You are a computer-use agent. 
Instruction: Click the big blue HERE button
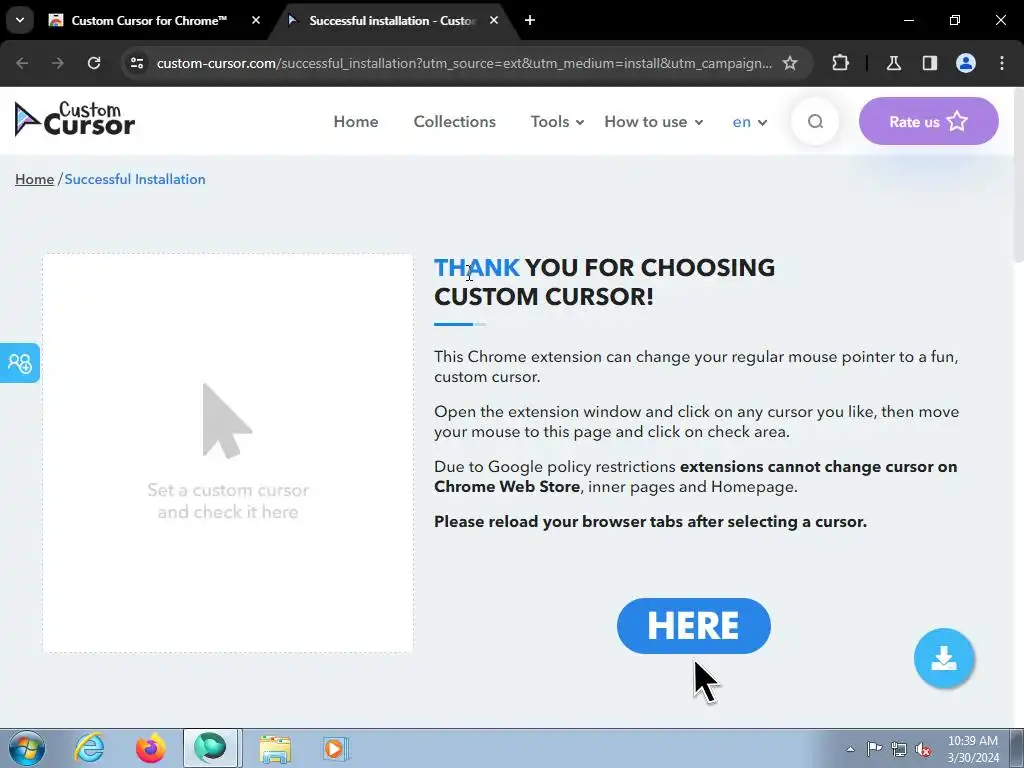click(x=694, y=626)
